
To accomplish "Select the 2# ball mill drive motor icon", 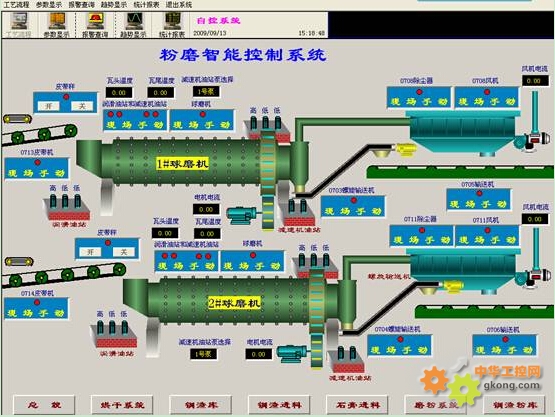I will (x=292, y=353).
